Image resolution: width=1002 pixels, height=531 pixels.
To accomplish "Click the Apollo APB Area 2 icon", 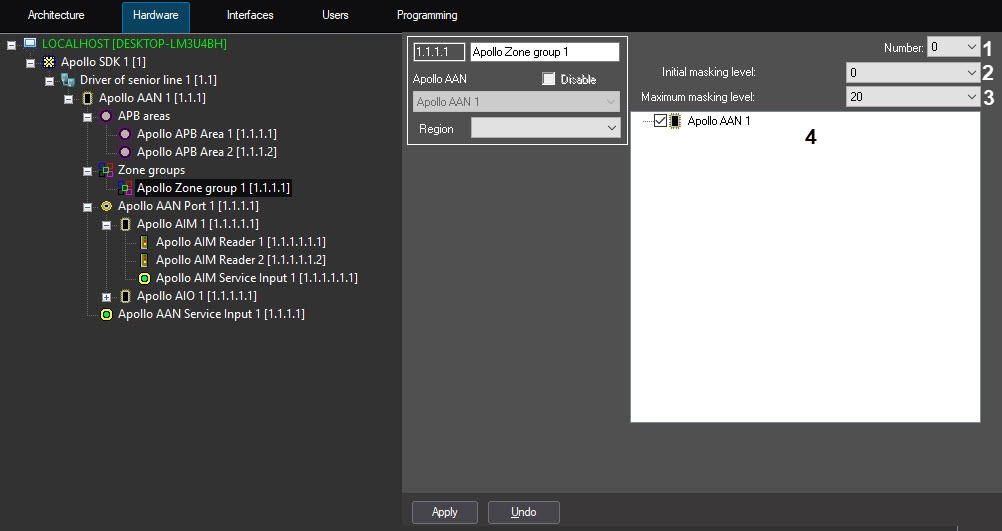I will 125,152.
